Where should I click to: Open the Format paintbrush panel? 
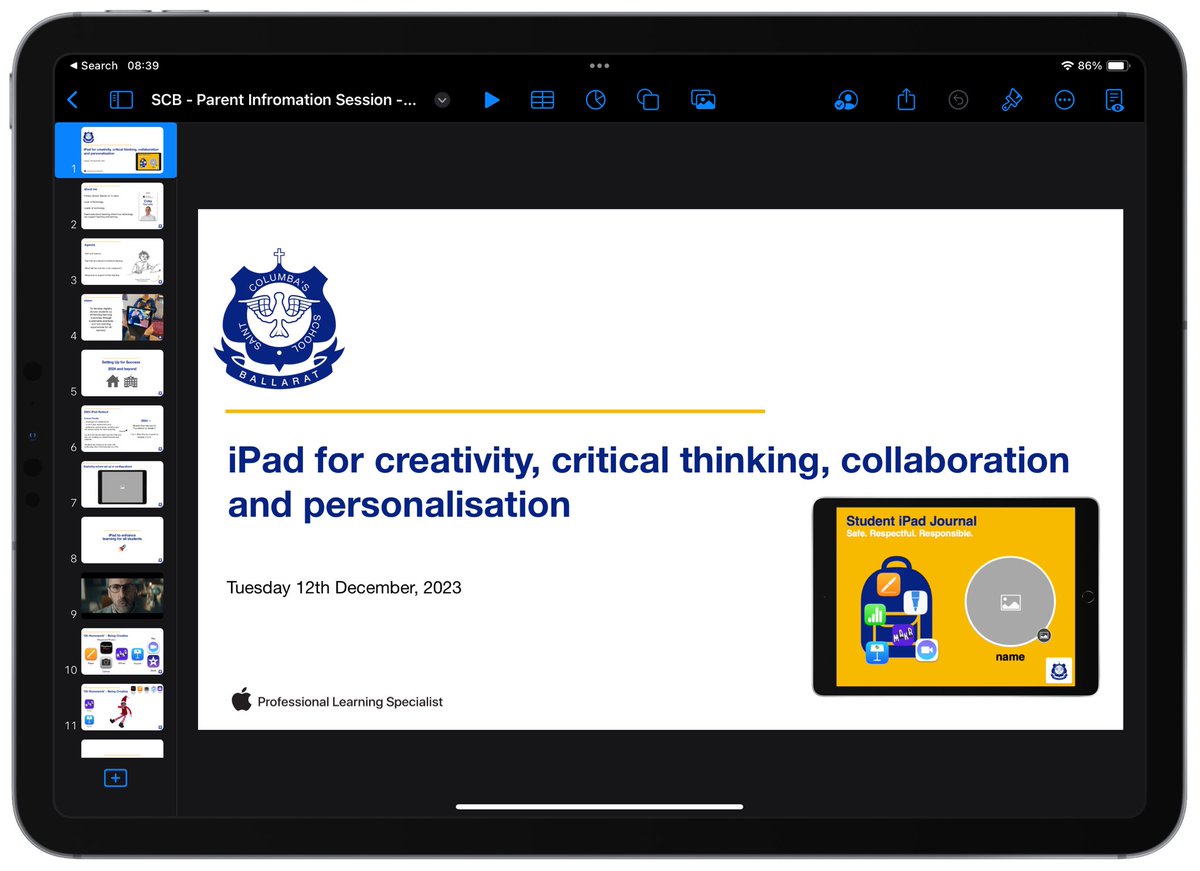[1011, 100]
